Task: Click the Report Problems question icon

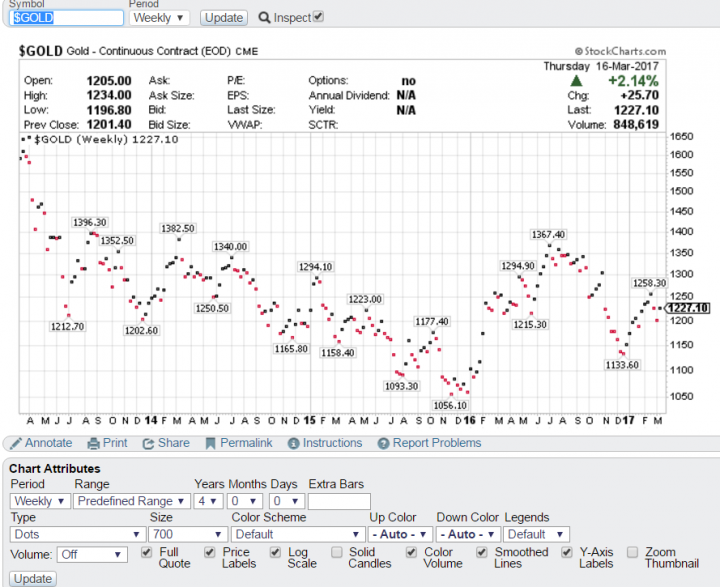Action: pyautogui.click(x=383, y=443)
